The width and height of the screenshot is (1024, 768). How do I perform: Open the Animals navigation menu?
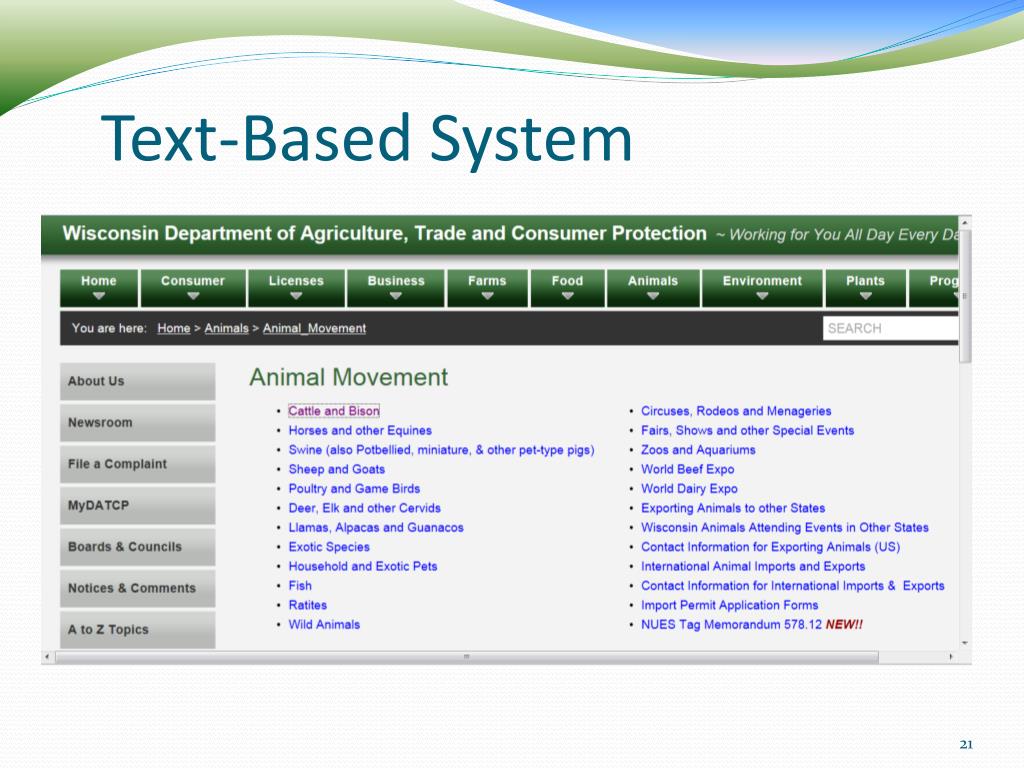coord(653,288)
